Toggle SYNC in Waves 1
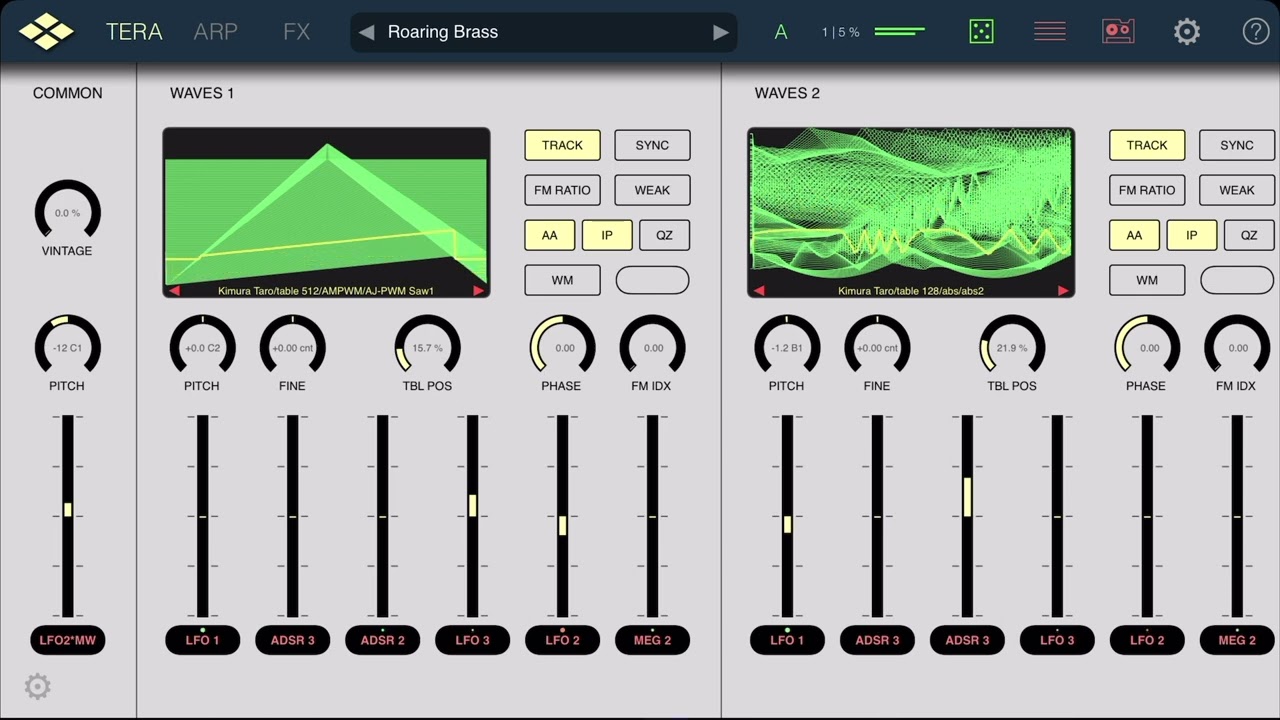1280x720 pixels. pos(652,145)
